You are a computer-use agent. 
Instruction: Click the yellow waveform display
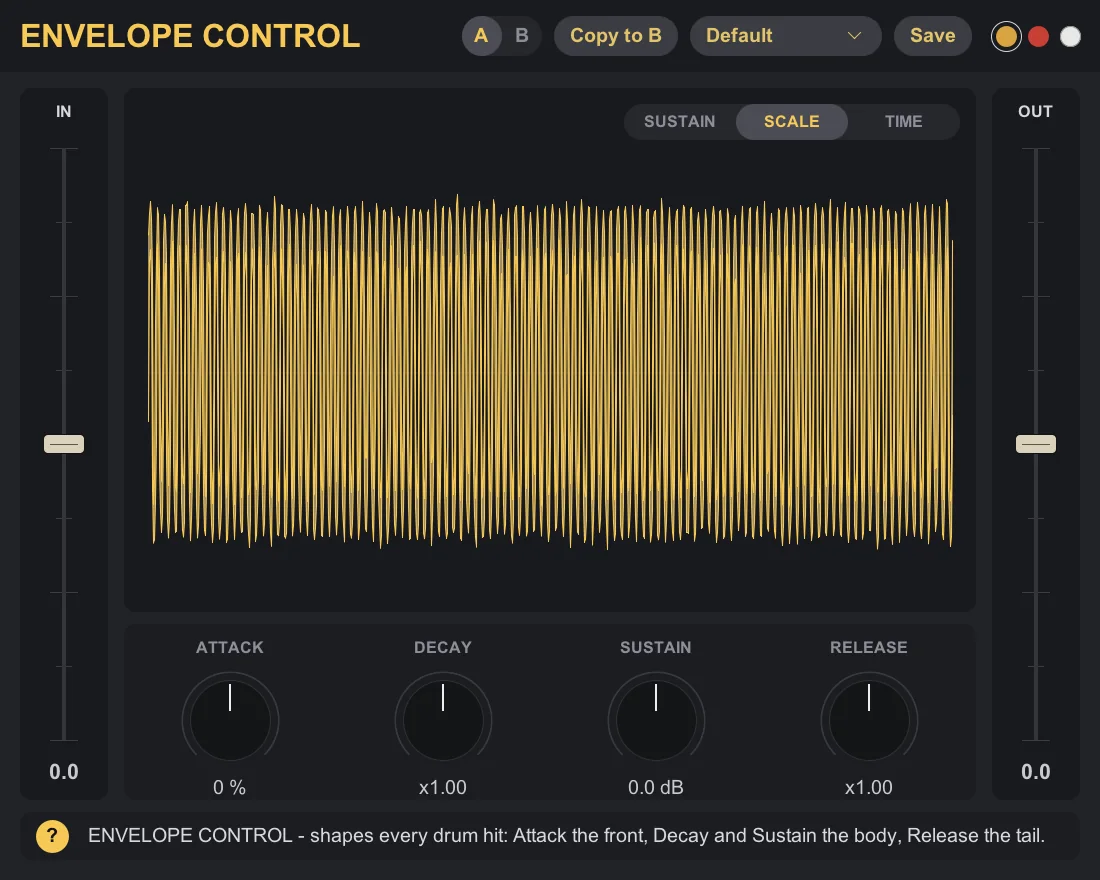point(550,371)
